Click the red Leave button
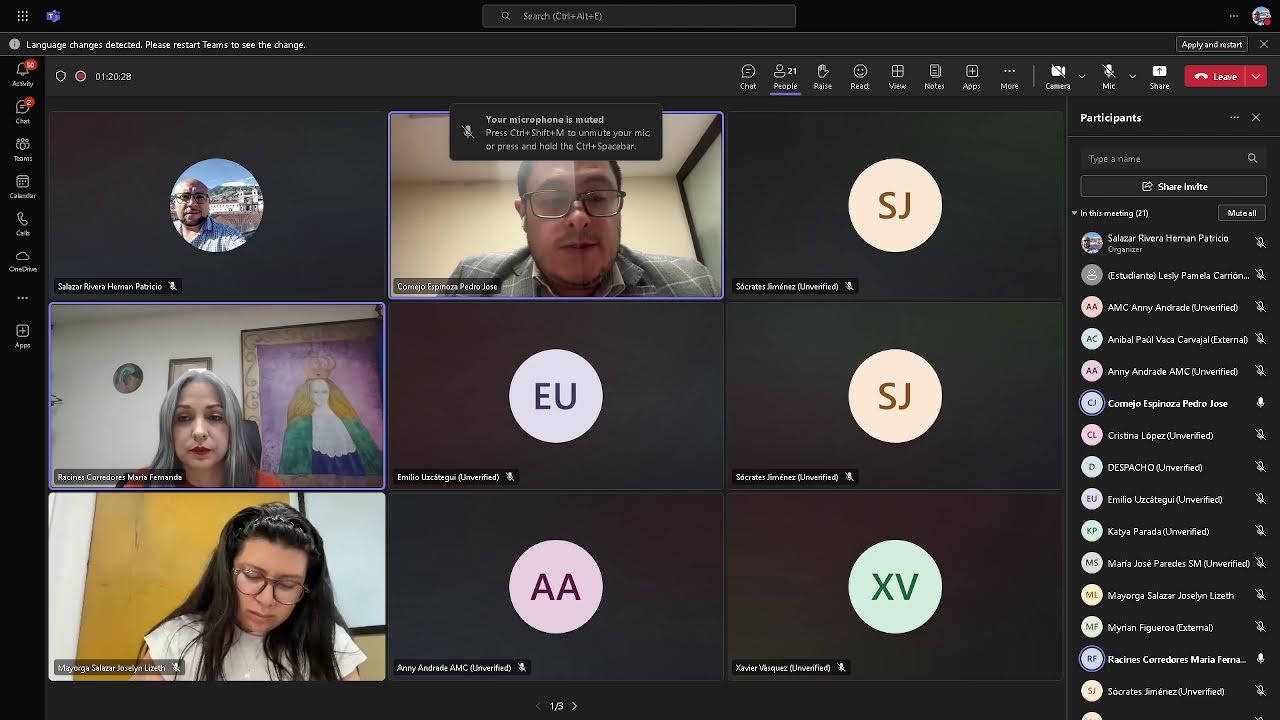1280x720 pixels. [x=1217, y=76]
